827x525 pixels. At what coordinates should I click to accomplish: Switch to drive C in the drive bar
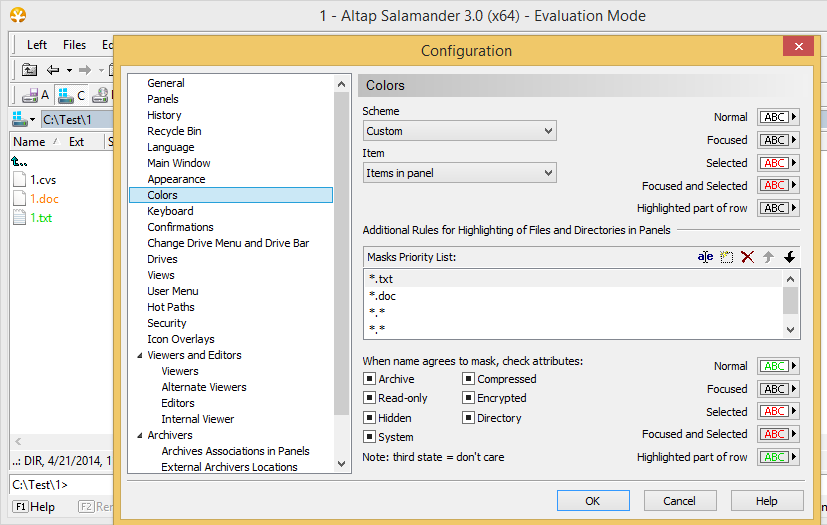[71, 95]
